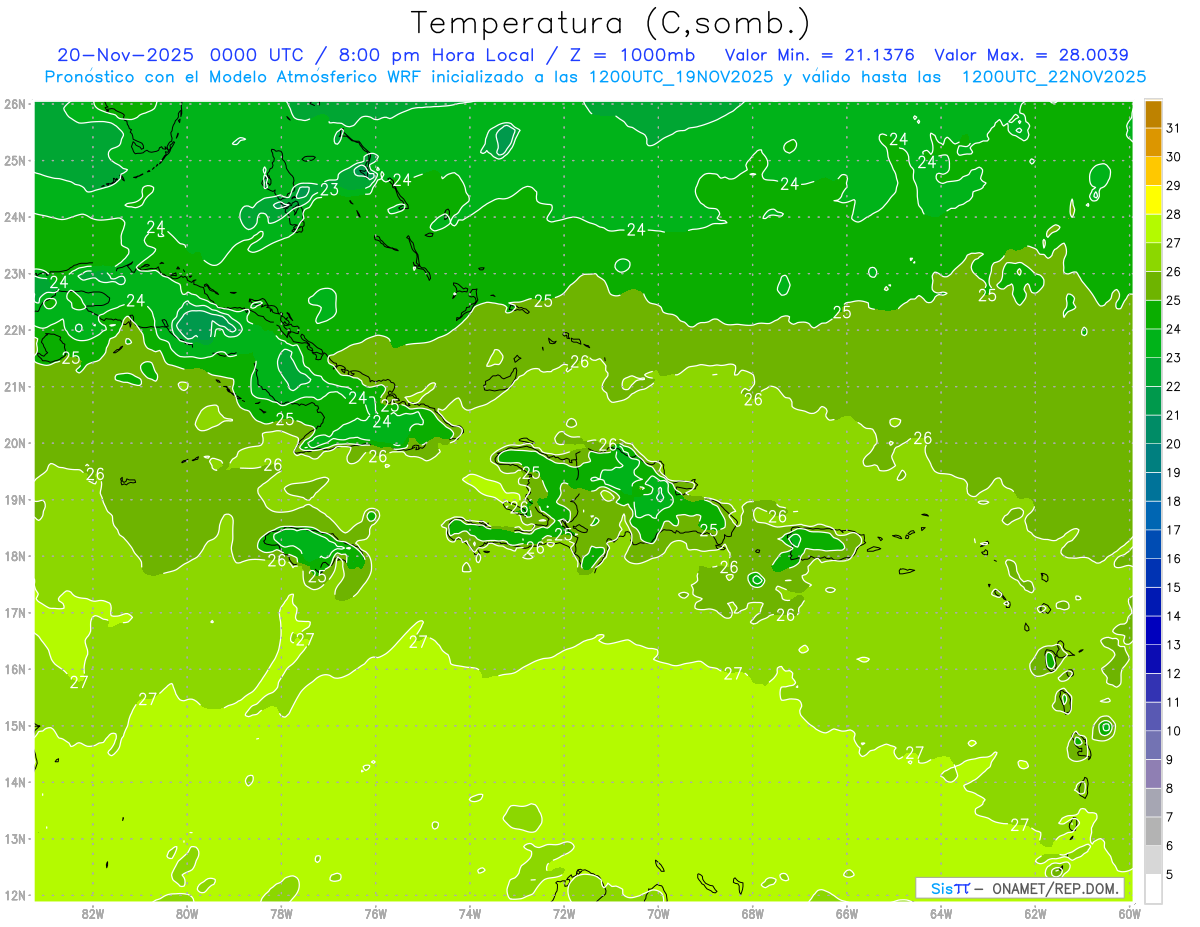Image resolution: width=1200 pixels, height=927 pixels.
Task: Pick the gray color bar segment between 6 and 7
Action: click(1153, 831)
